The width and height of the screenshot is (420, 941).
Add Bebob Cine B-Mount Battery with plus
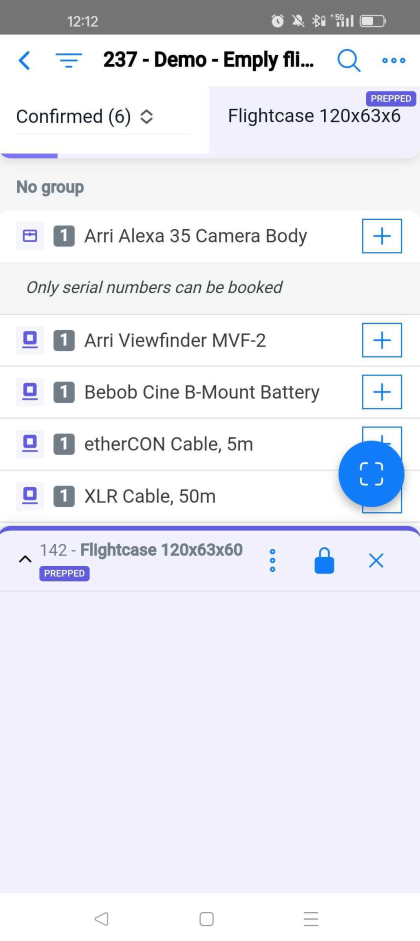382,392
